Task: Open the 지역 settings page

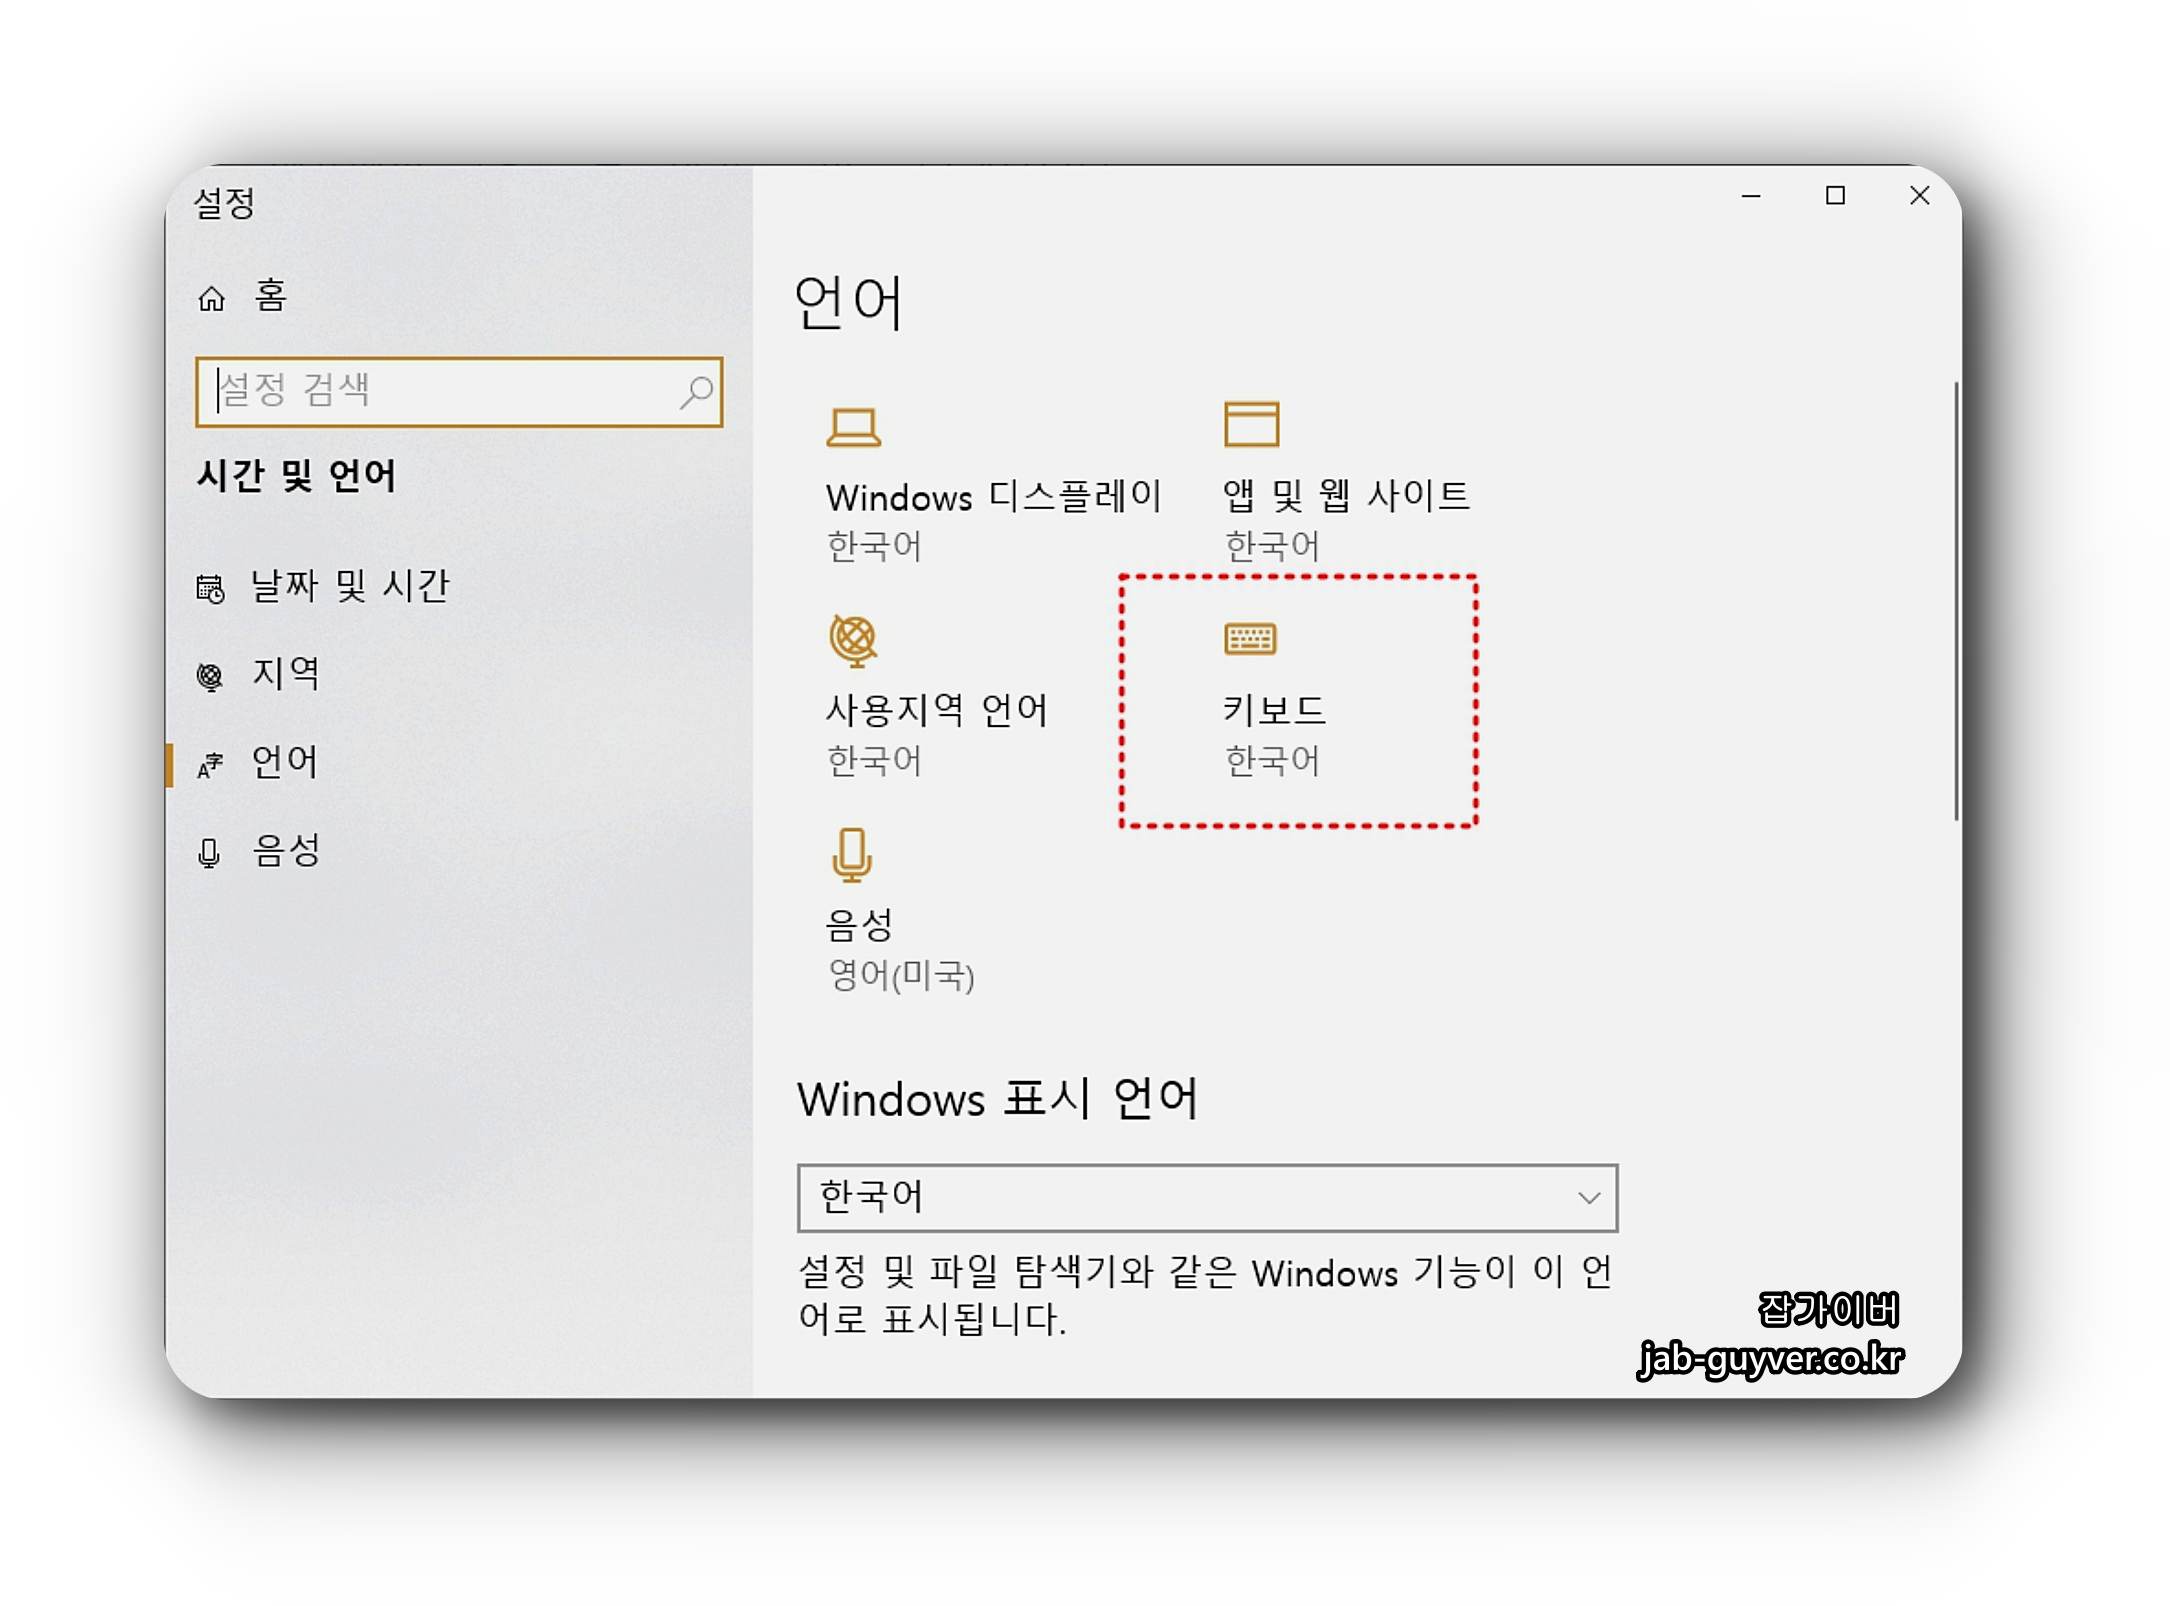Action: (285, 673)
